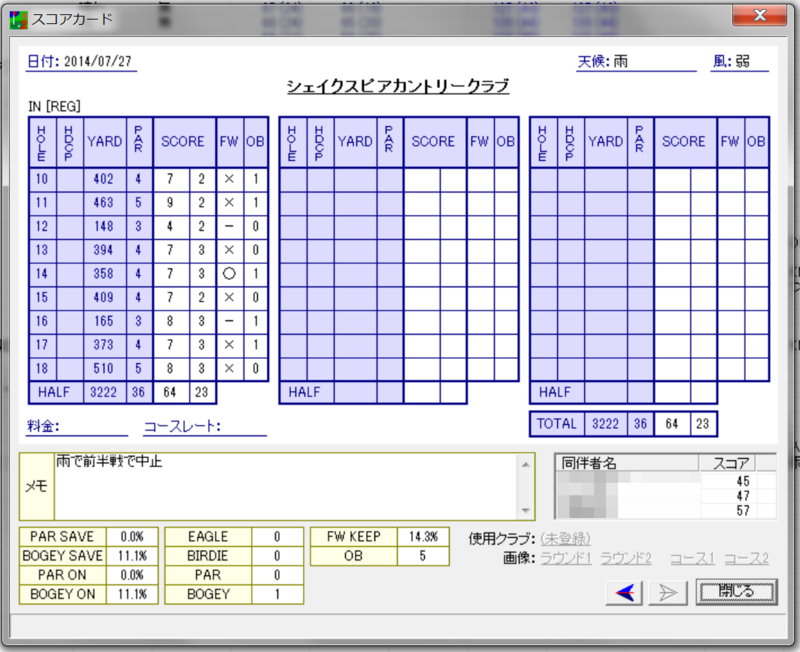
Task: Click the memo scrollbar up arrow
Action: 526,464
